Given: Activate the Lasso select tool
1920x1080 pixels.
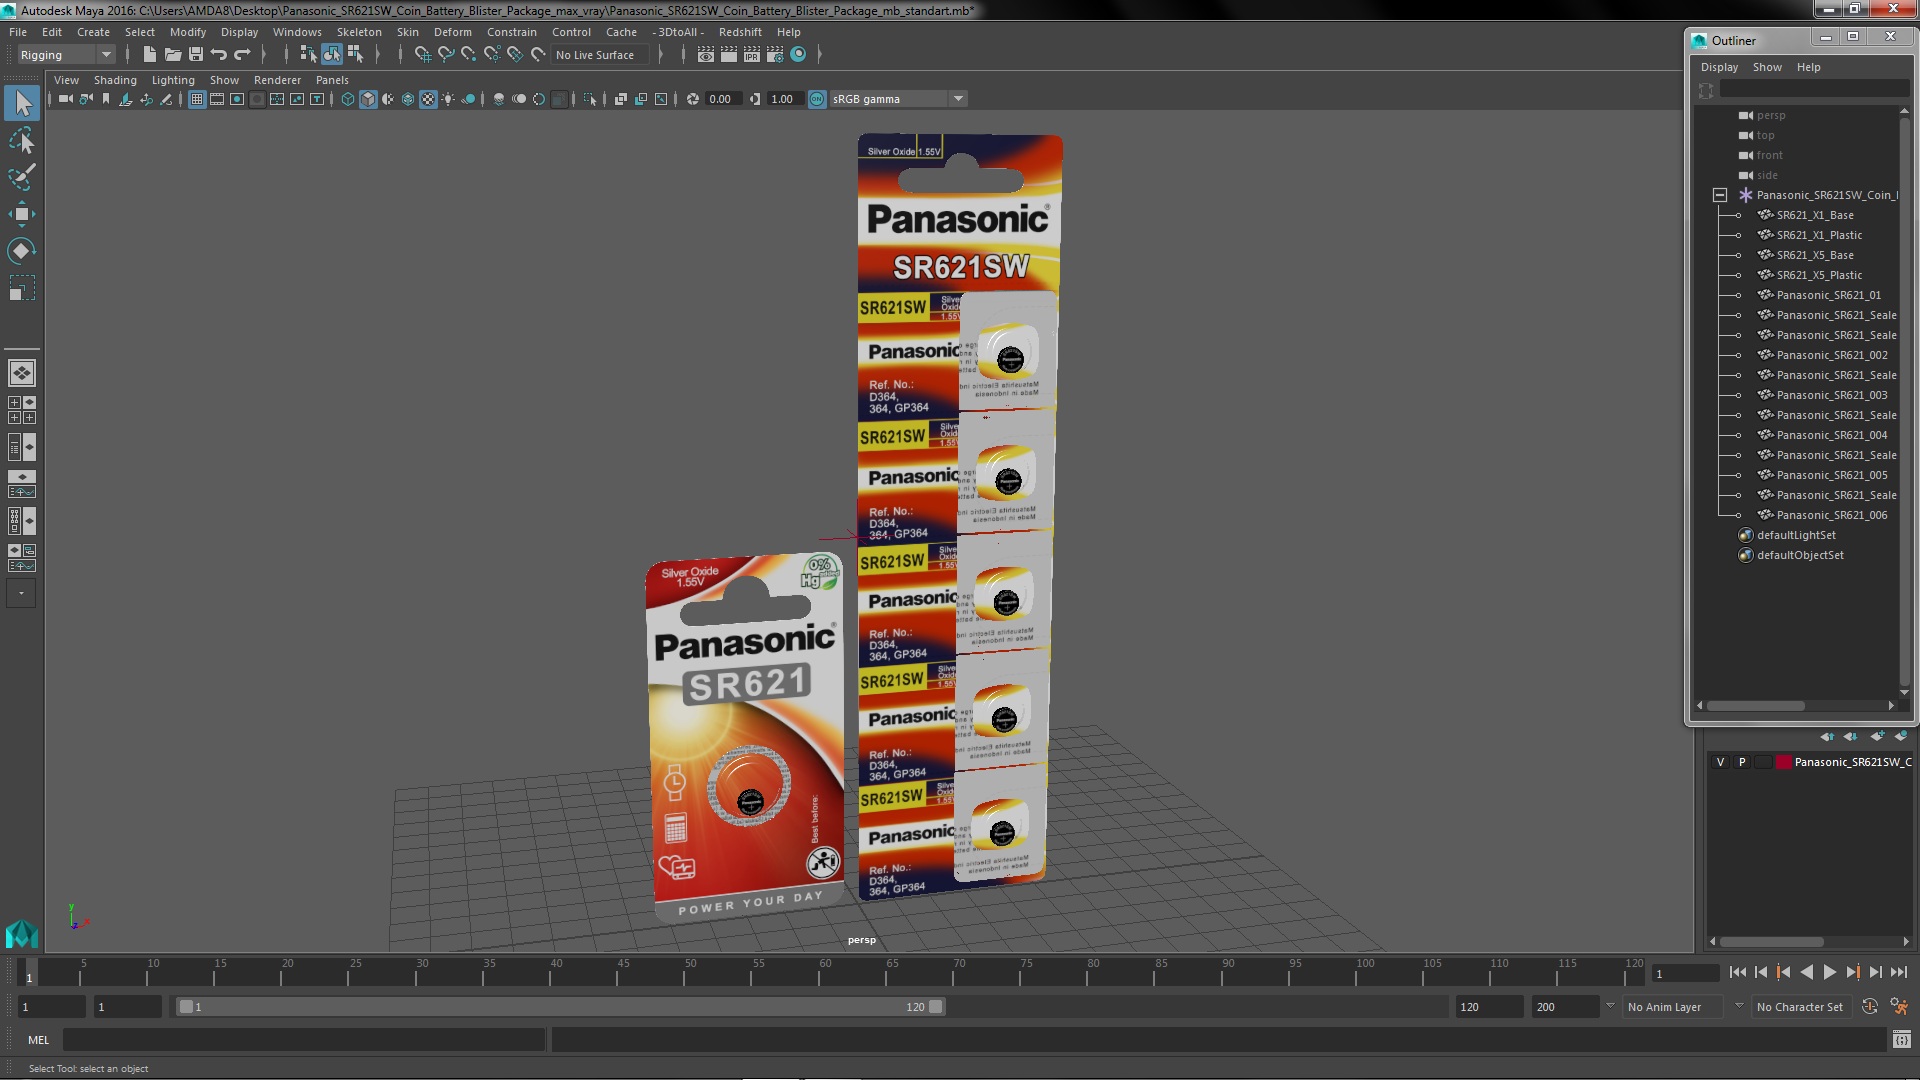Looking at the screenshot, I should [22, 140].
